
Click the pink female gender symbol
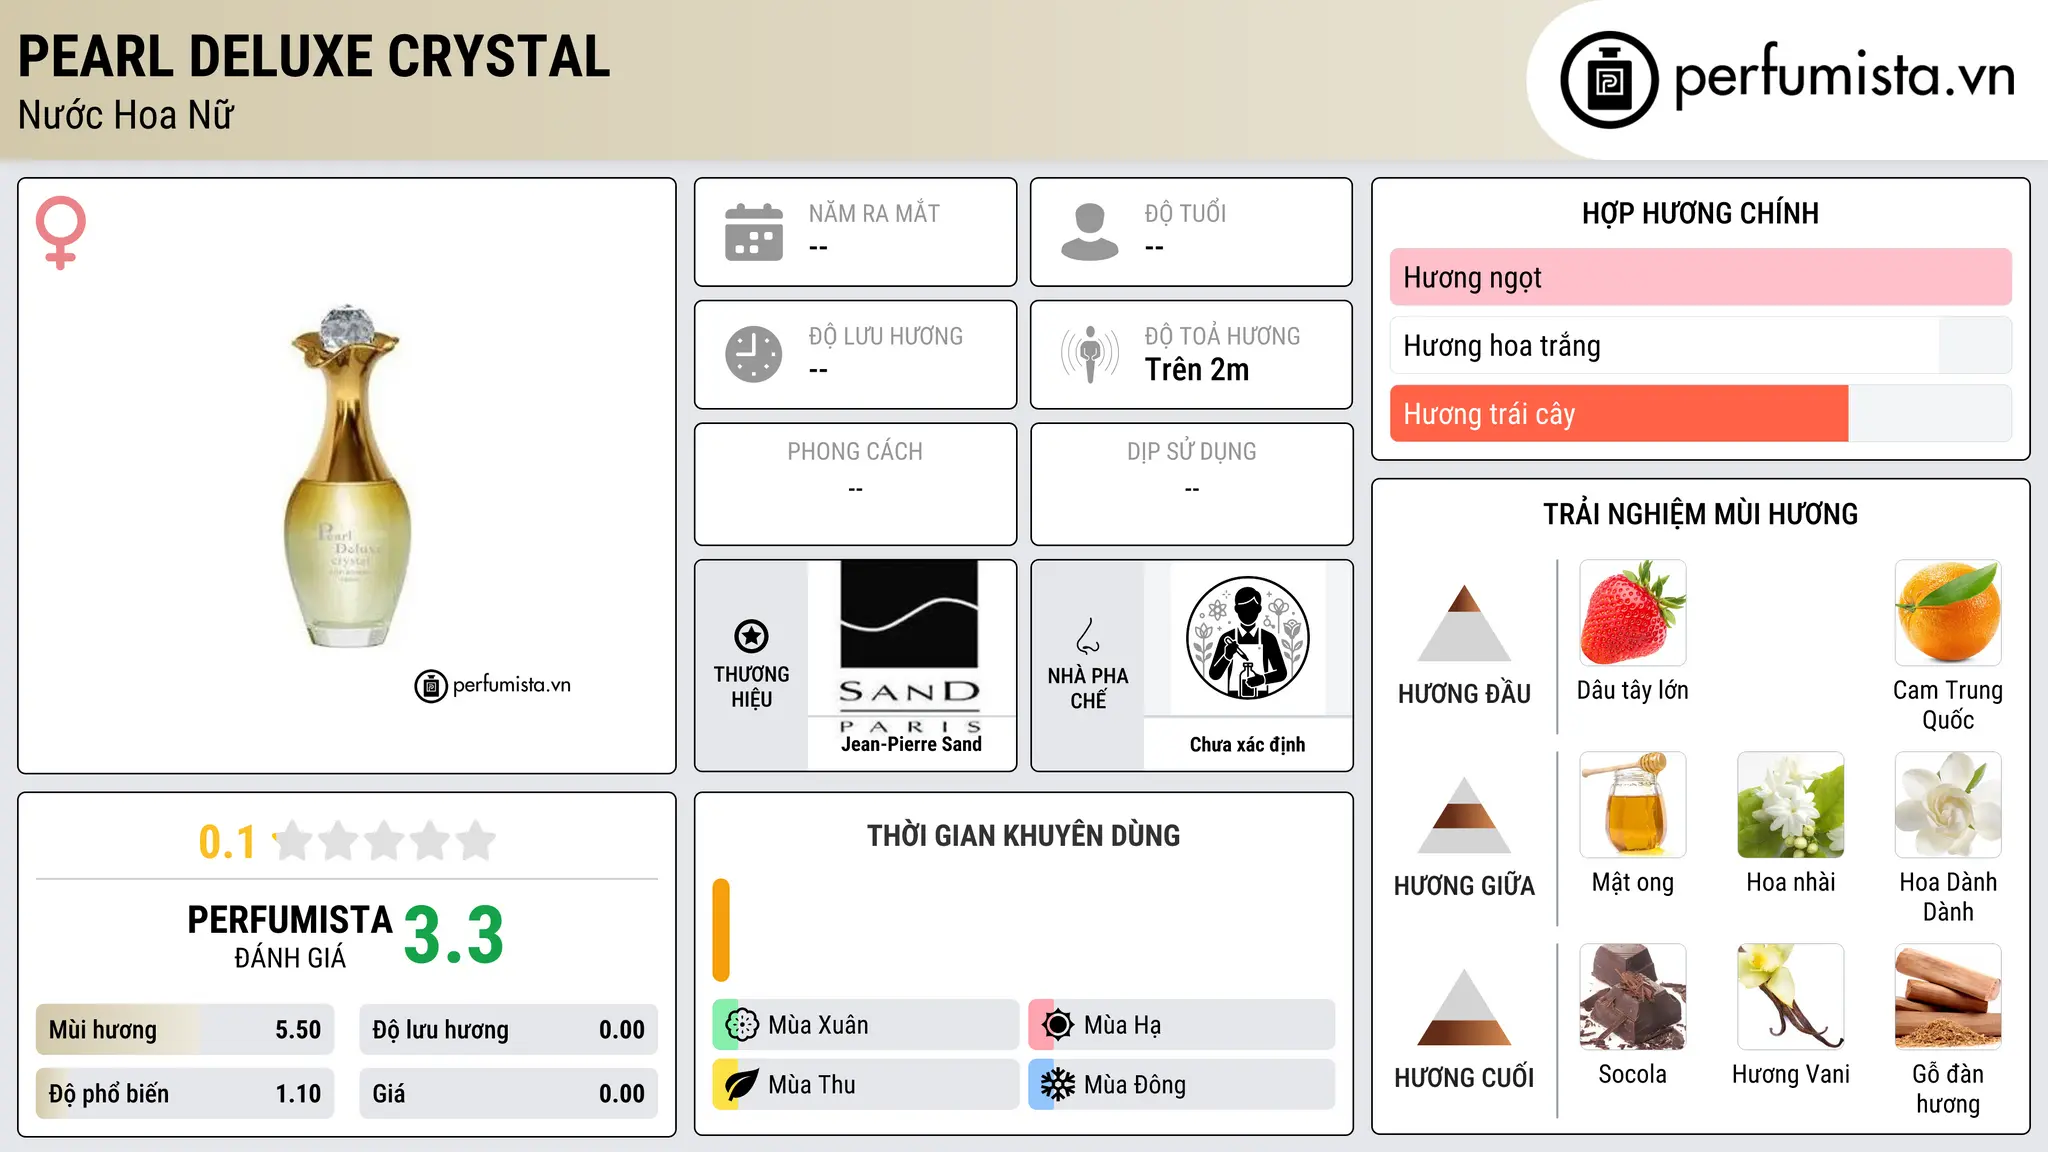coord(61,232)
